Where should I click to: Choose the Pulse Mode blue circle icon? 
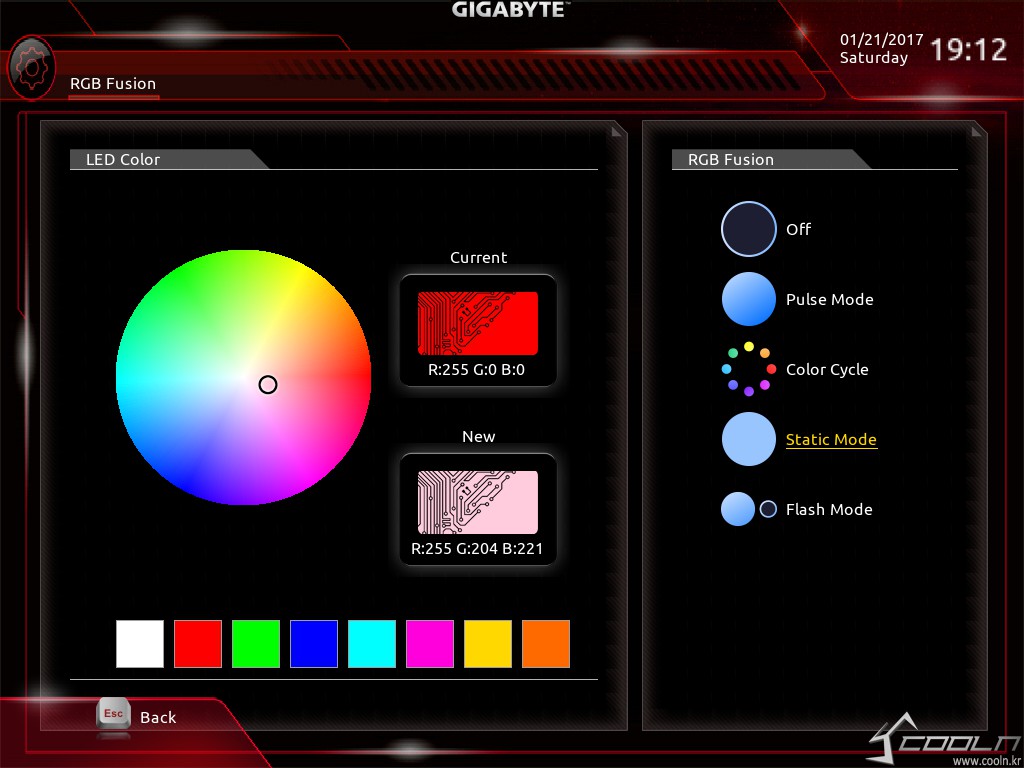click(748, 299)
